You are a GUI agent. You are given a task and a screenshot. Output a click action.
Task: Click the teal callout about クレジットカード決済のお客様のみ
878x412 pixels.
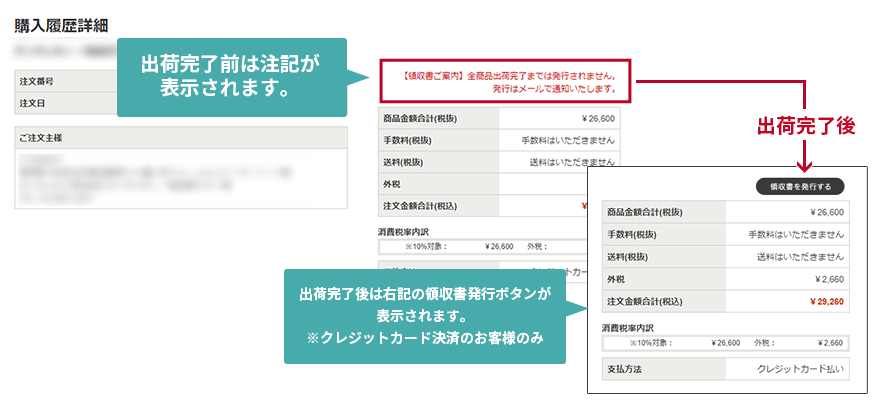[x=425, y=316]
